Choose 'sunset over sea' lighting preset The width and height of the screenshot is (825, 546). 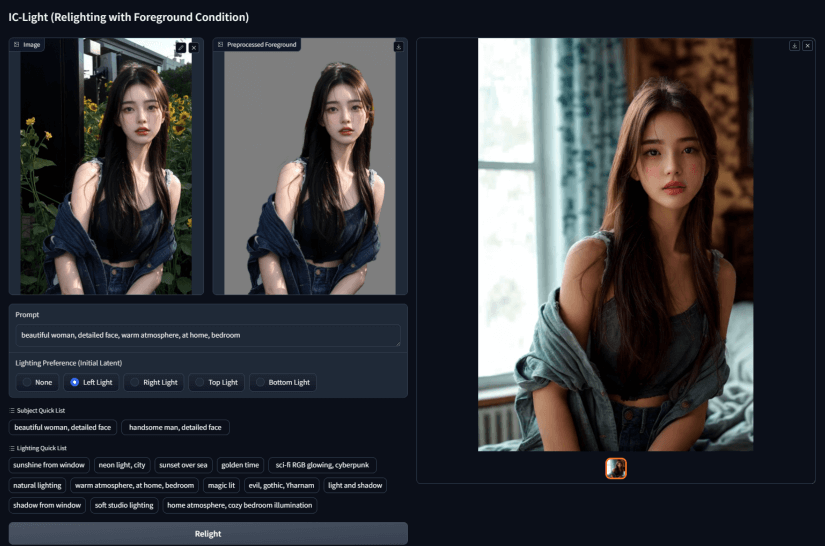[x=183, y=465]
